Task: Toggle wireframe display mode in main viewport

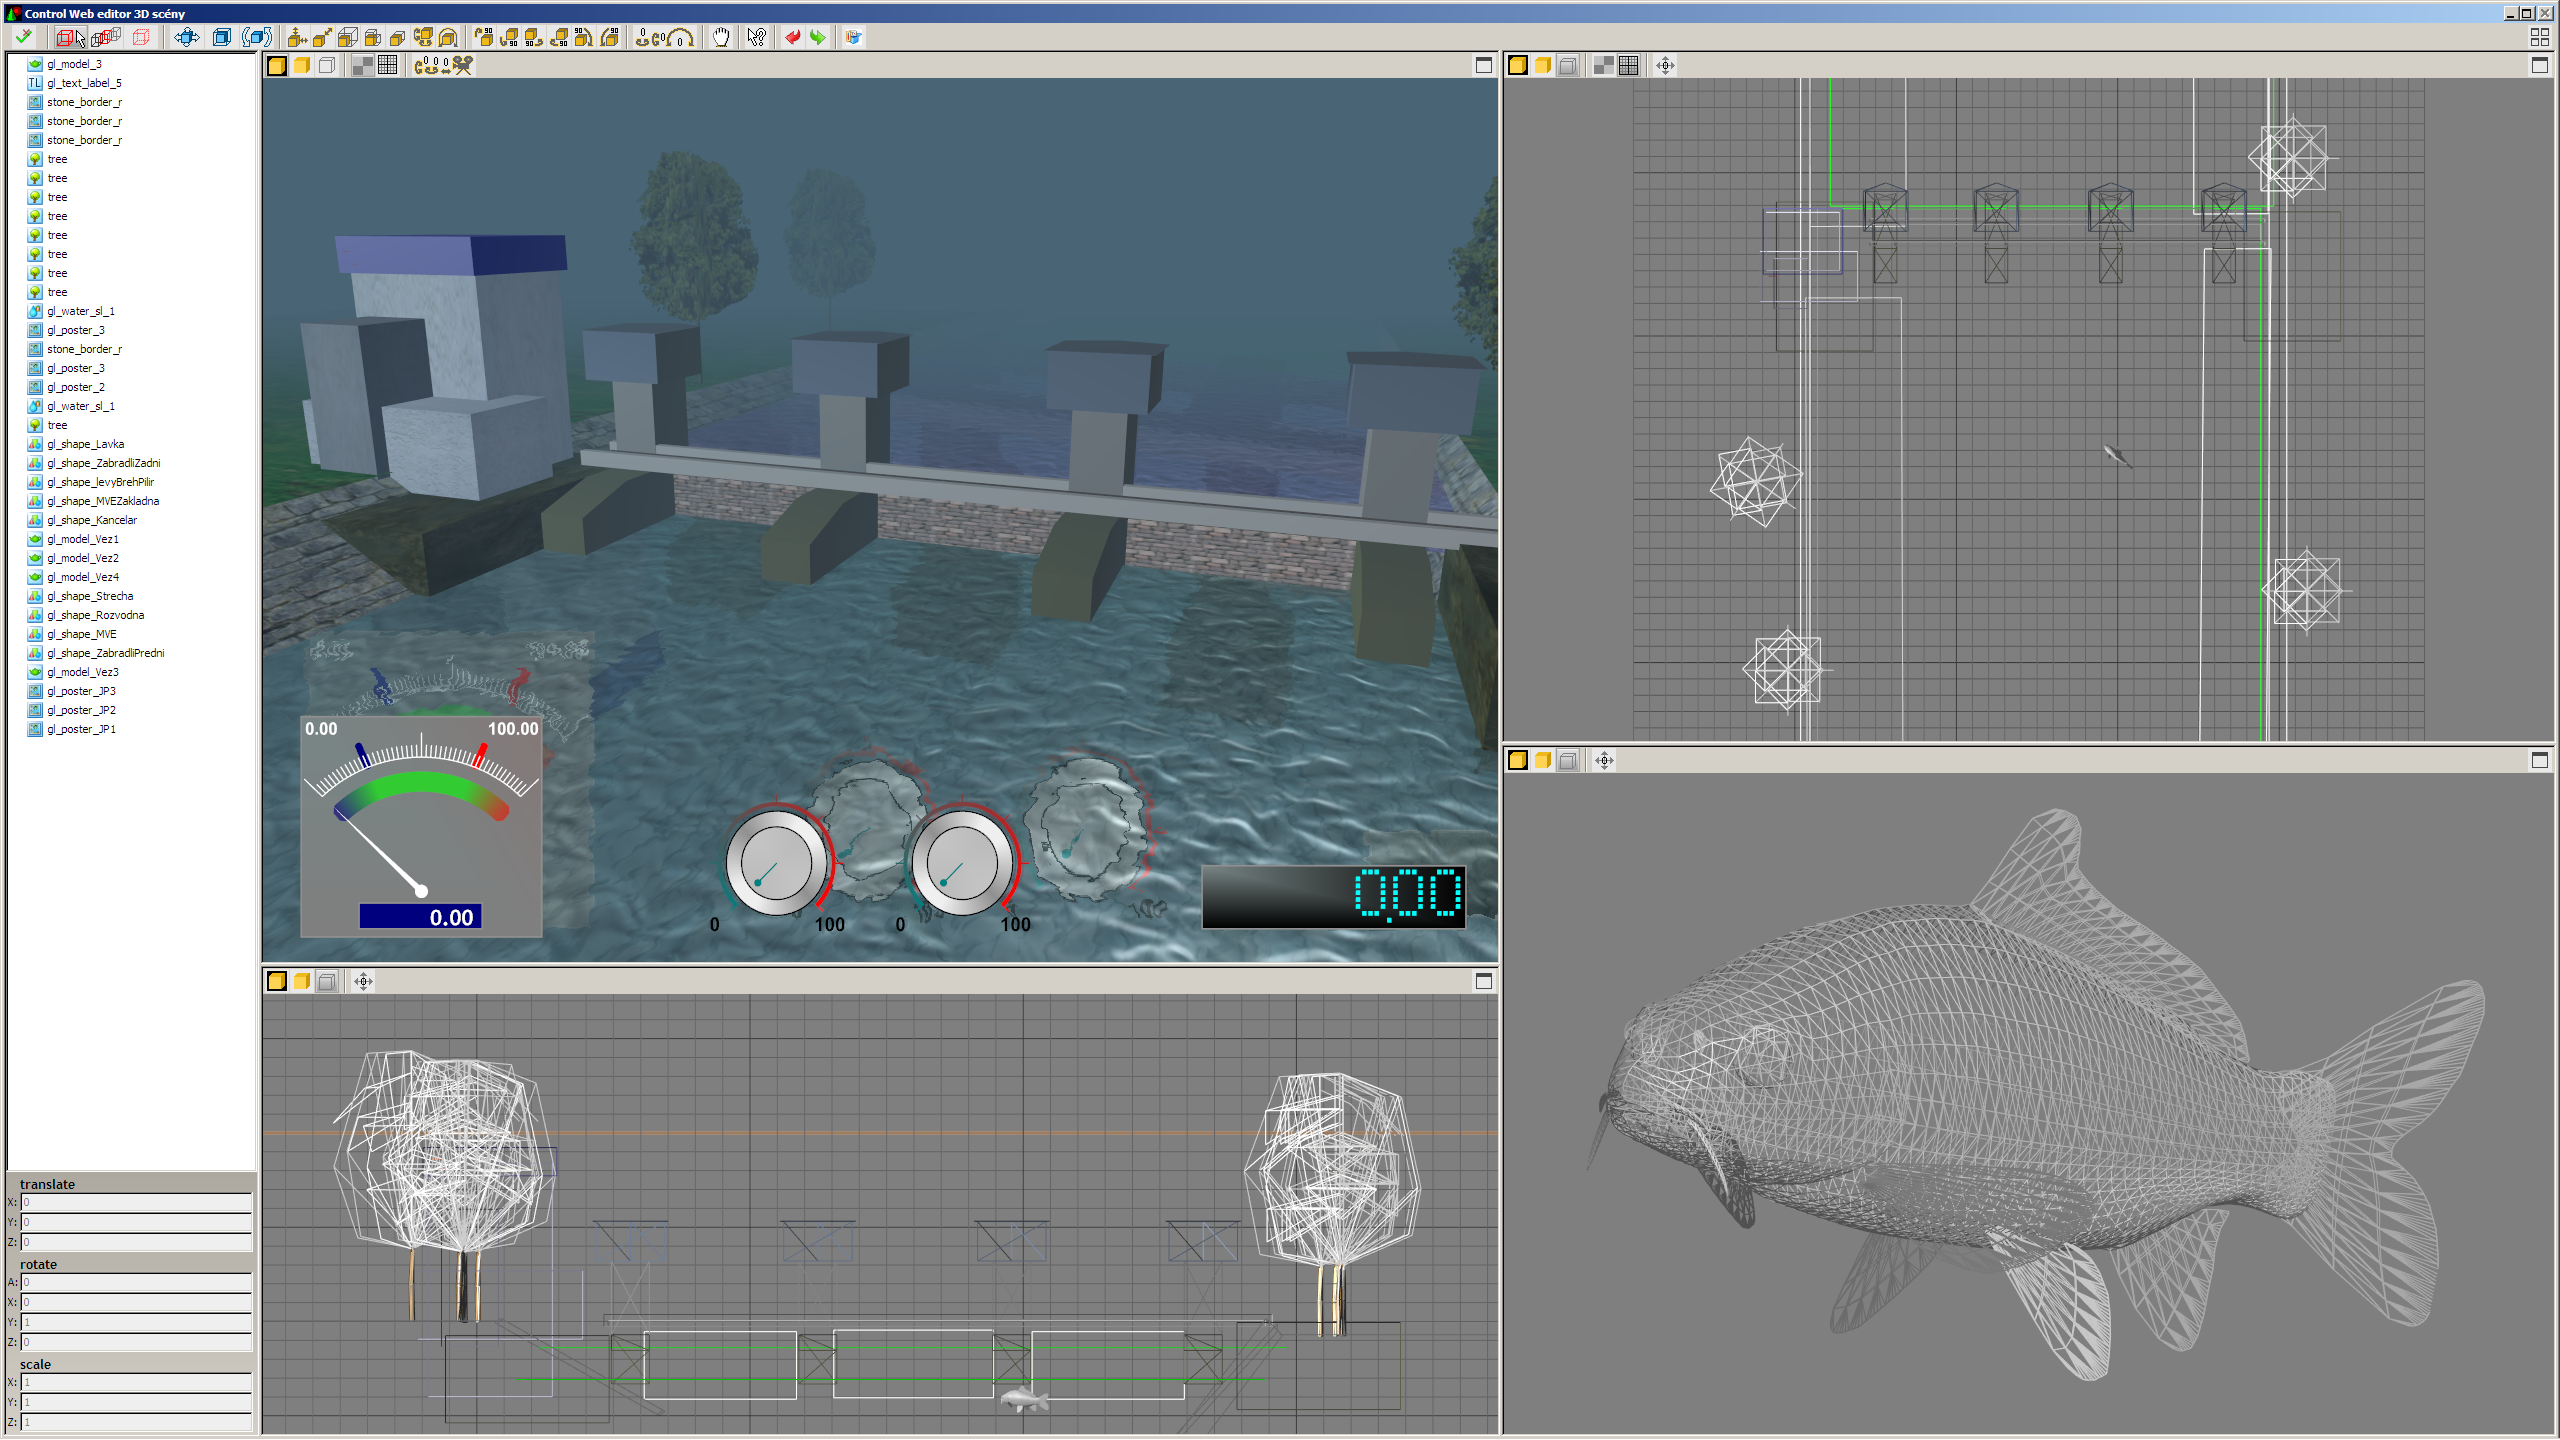Action: 327,65
